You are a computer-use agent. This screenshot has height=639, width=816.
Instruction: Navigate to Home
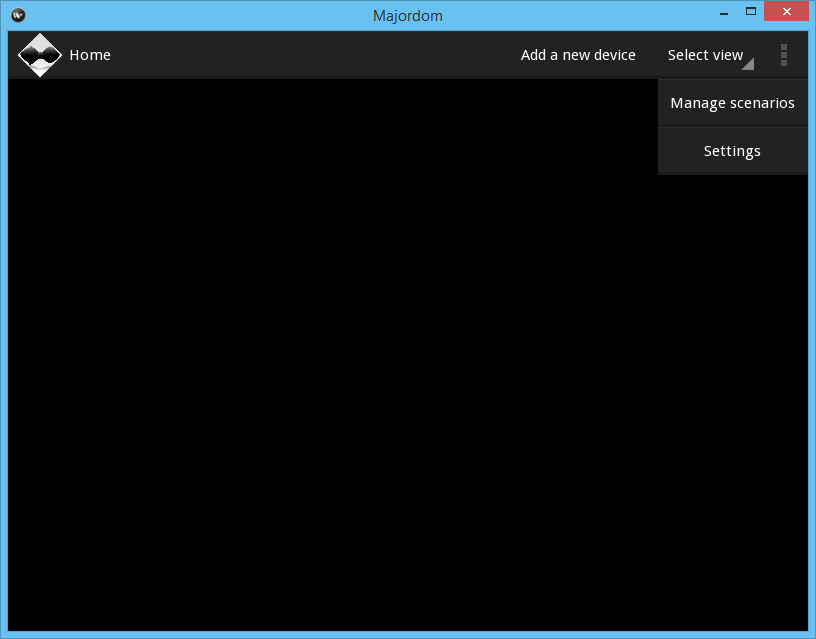pos(90,55)
